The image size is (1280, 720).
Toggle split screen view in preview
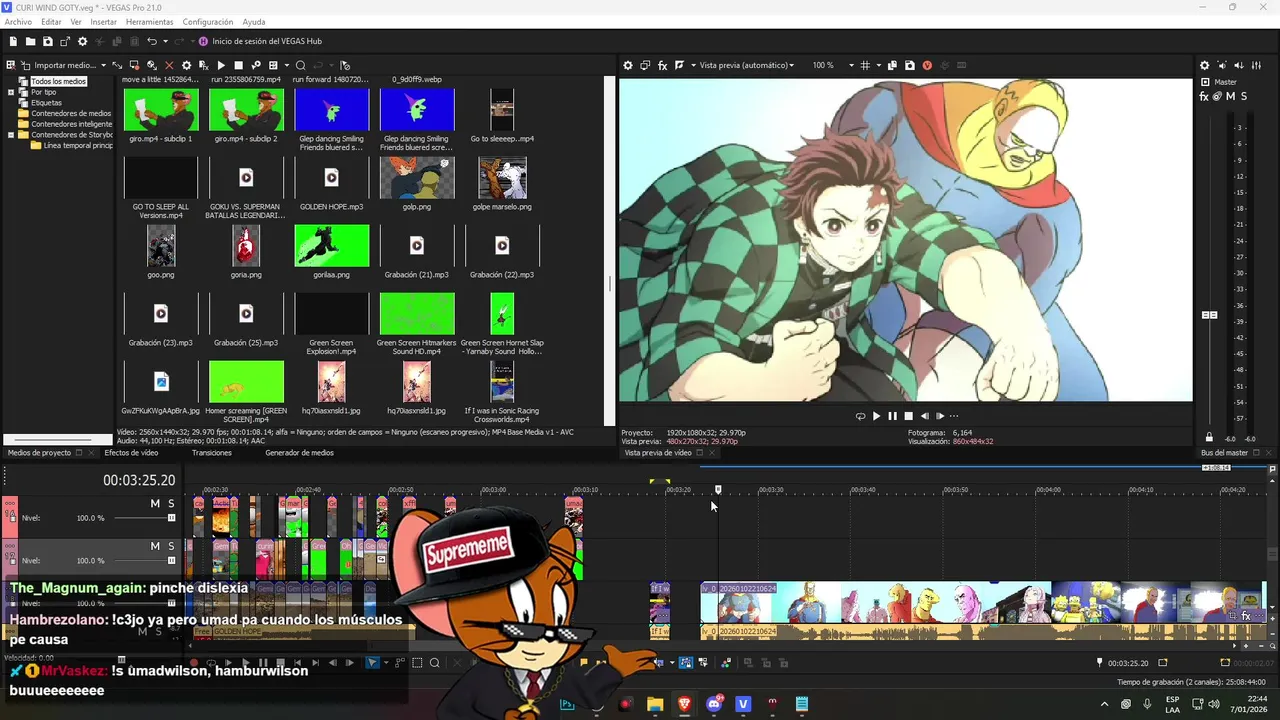tap(679, 65)
